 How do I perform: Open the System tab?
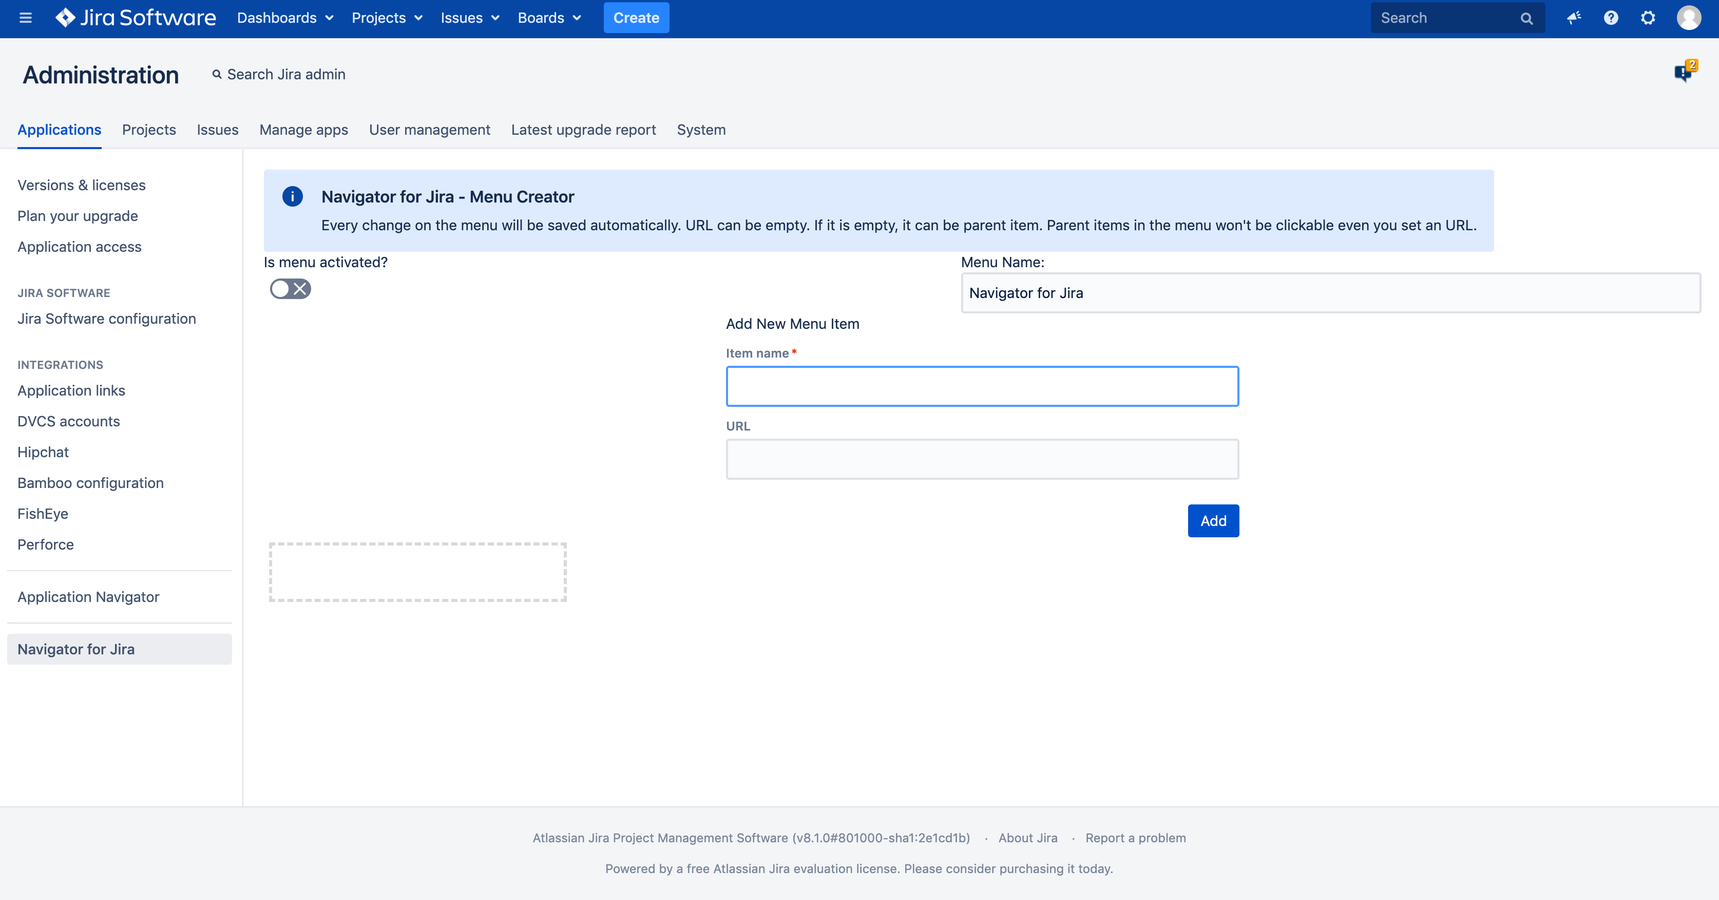point(701,130)
